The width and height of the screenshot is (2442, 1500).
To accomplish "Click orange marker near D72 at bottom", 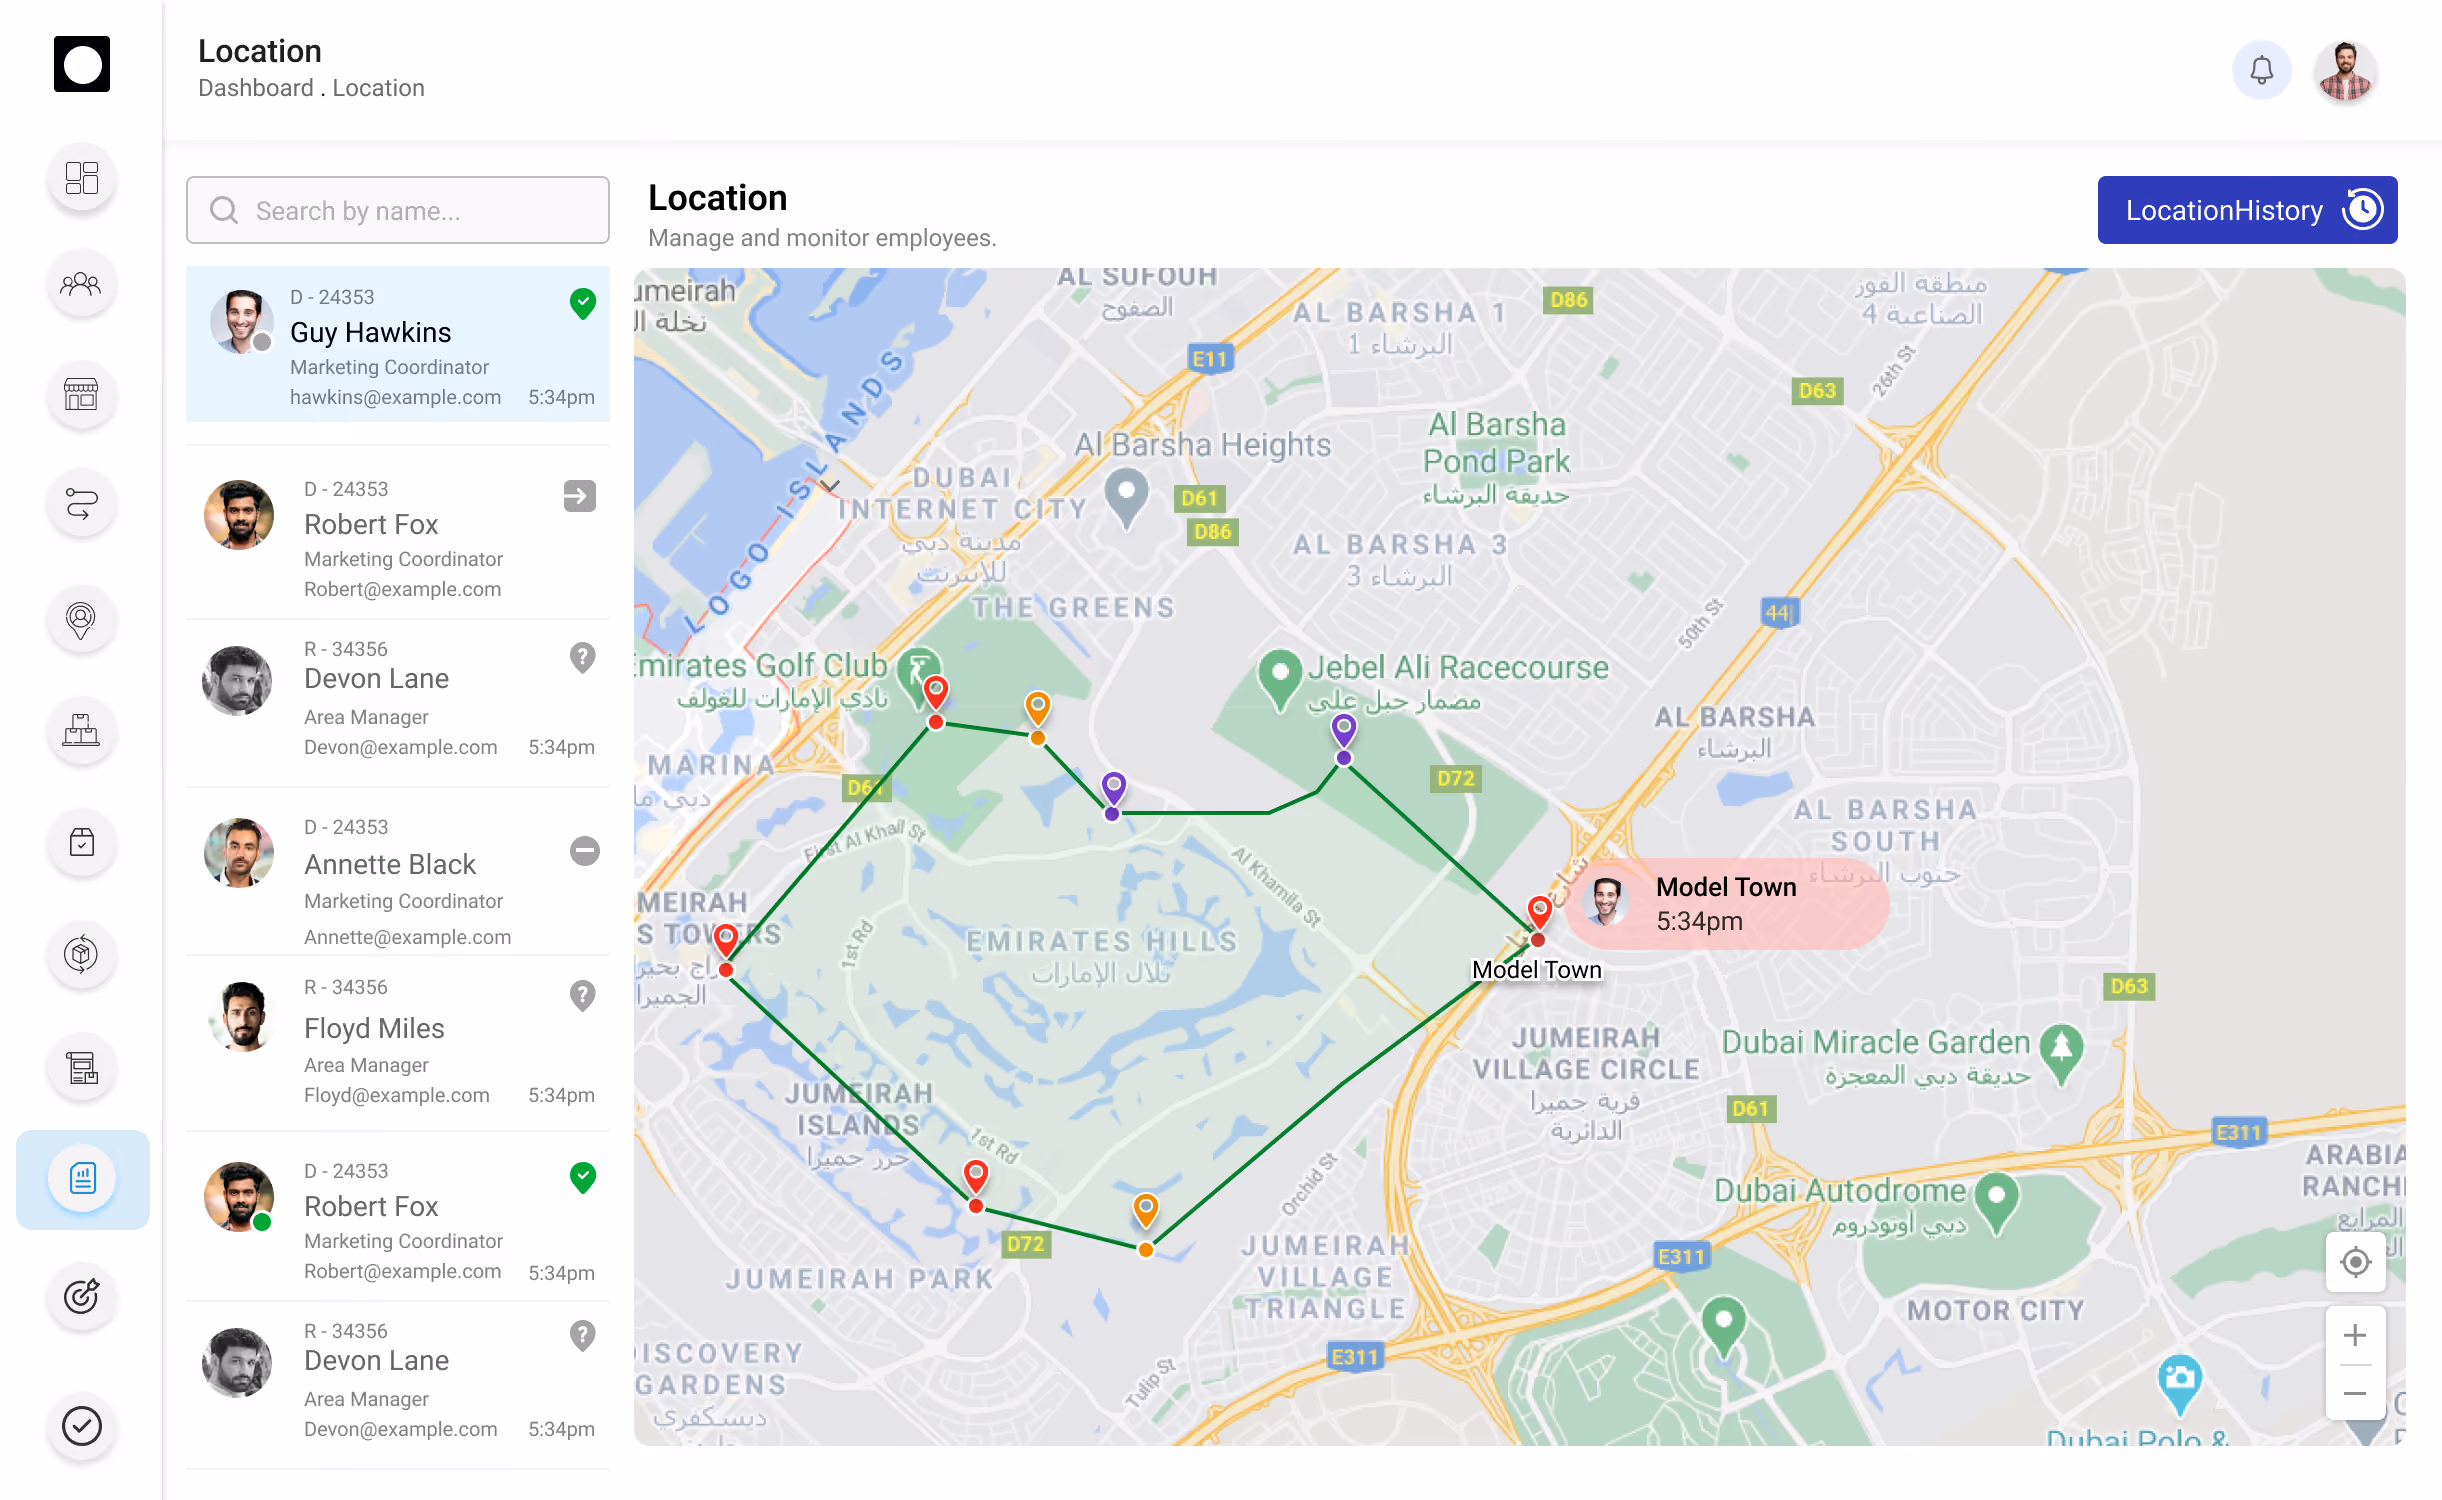I will 1146,1212.
